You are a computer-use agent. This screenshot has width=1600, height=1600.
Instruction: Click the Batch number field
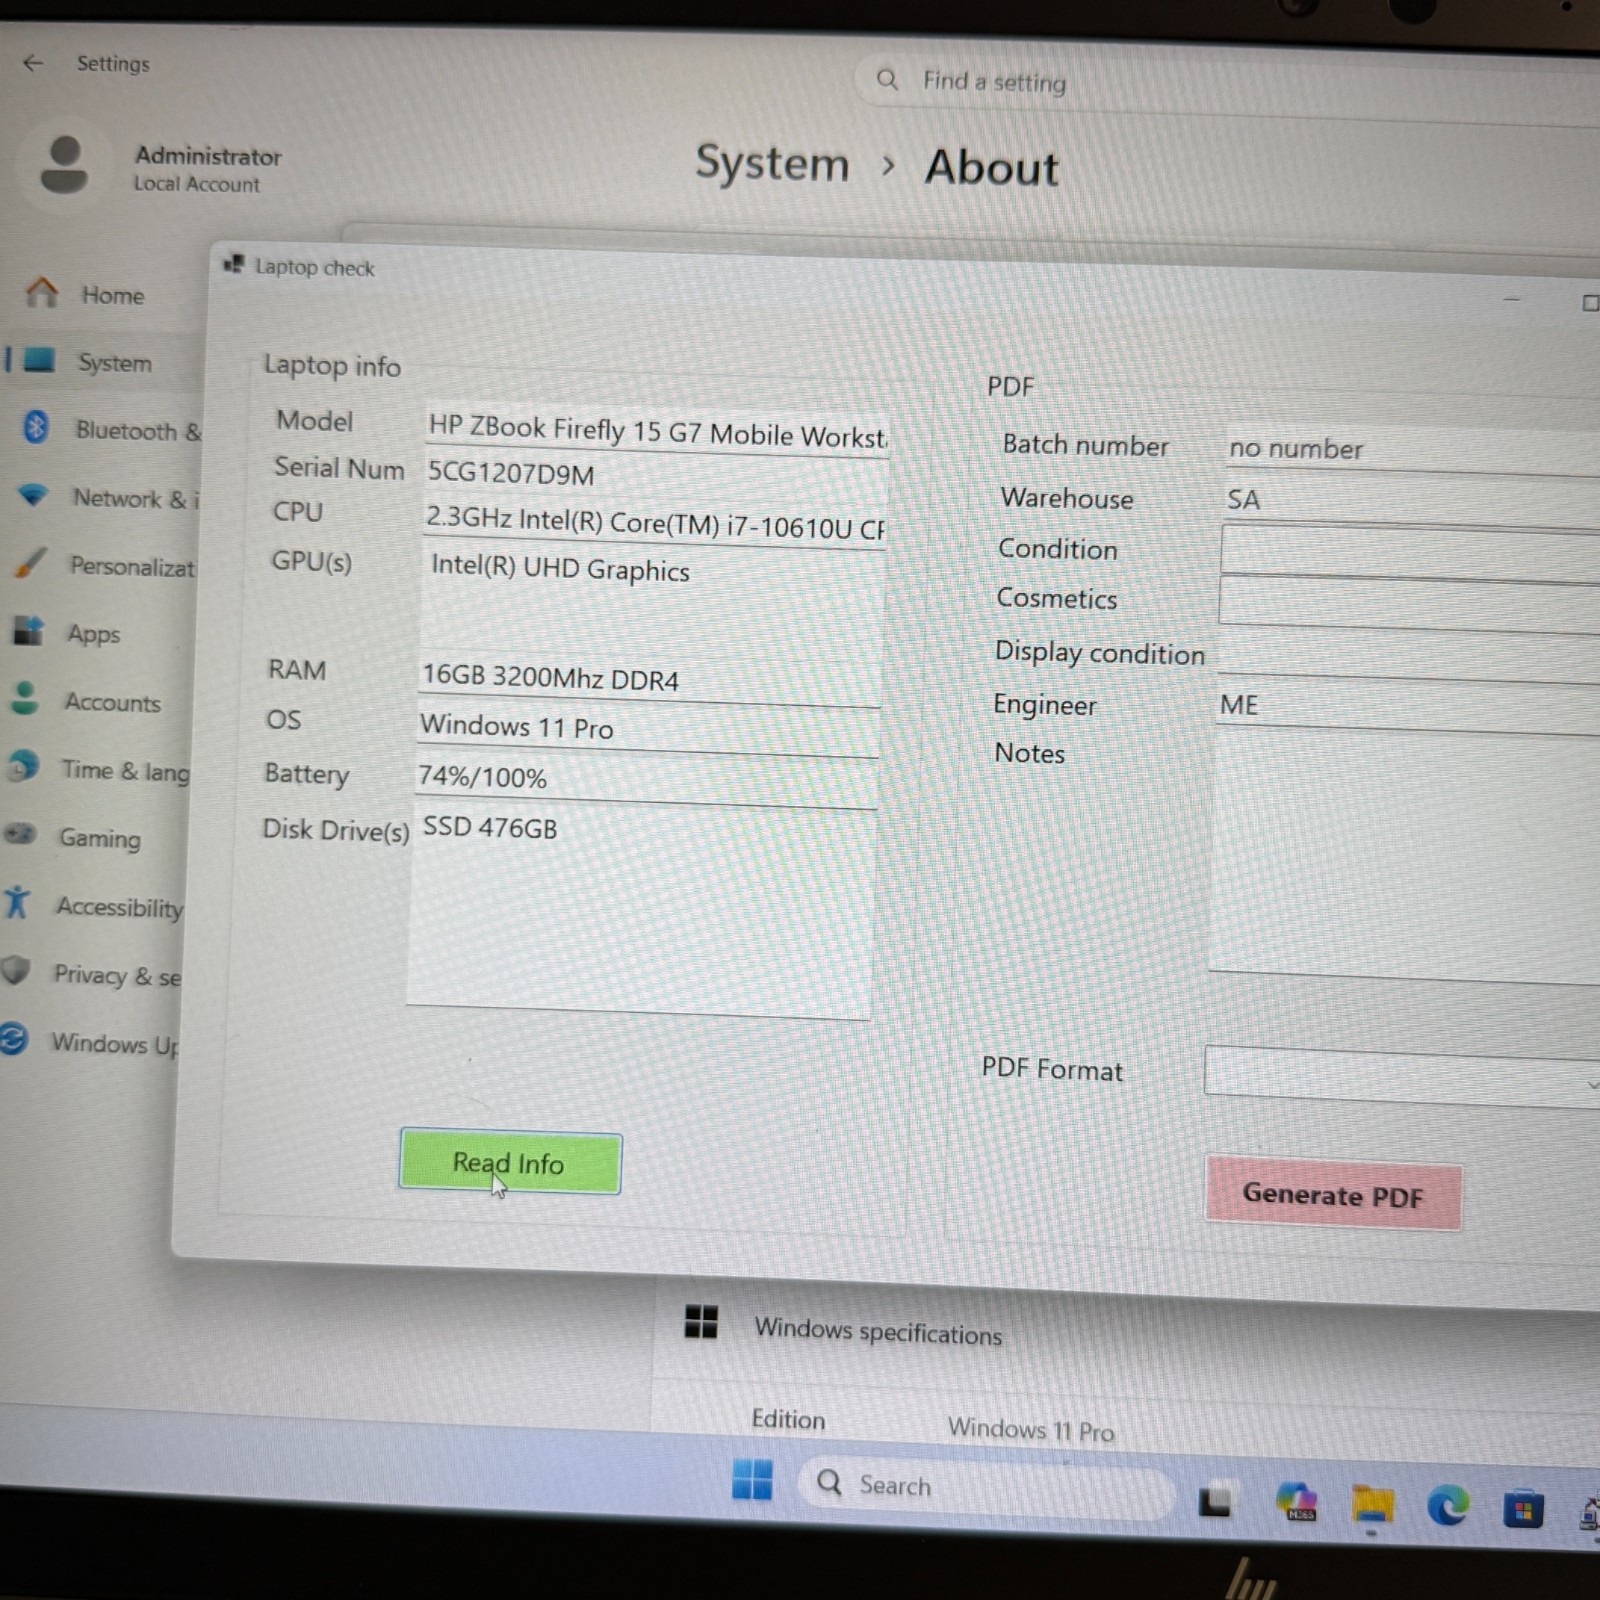coord(1410,450)
